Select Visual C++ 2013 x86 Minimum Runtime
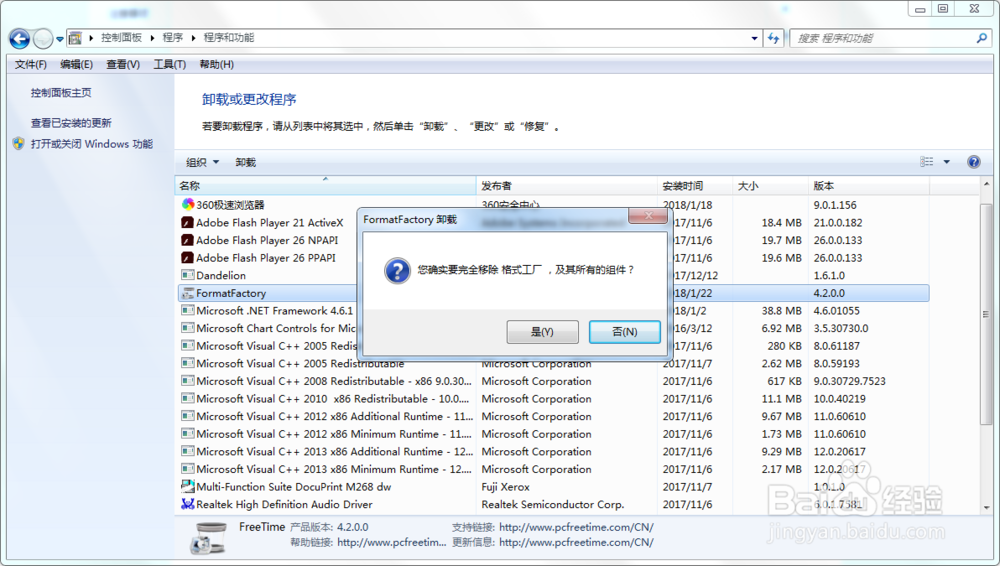The height and width of the screenshot is (566, 1000). click(552, 469)
